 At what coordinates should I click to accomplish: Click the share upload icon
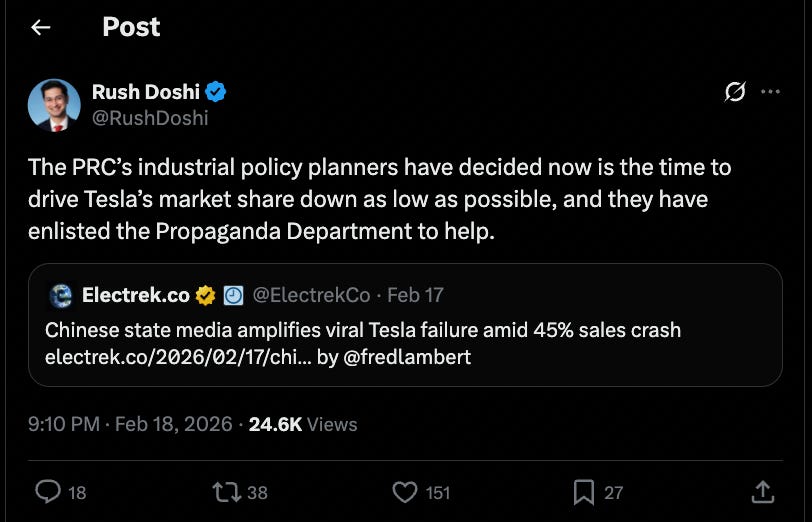click(x=761, y=491)
